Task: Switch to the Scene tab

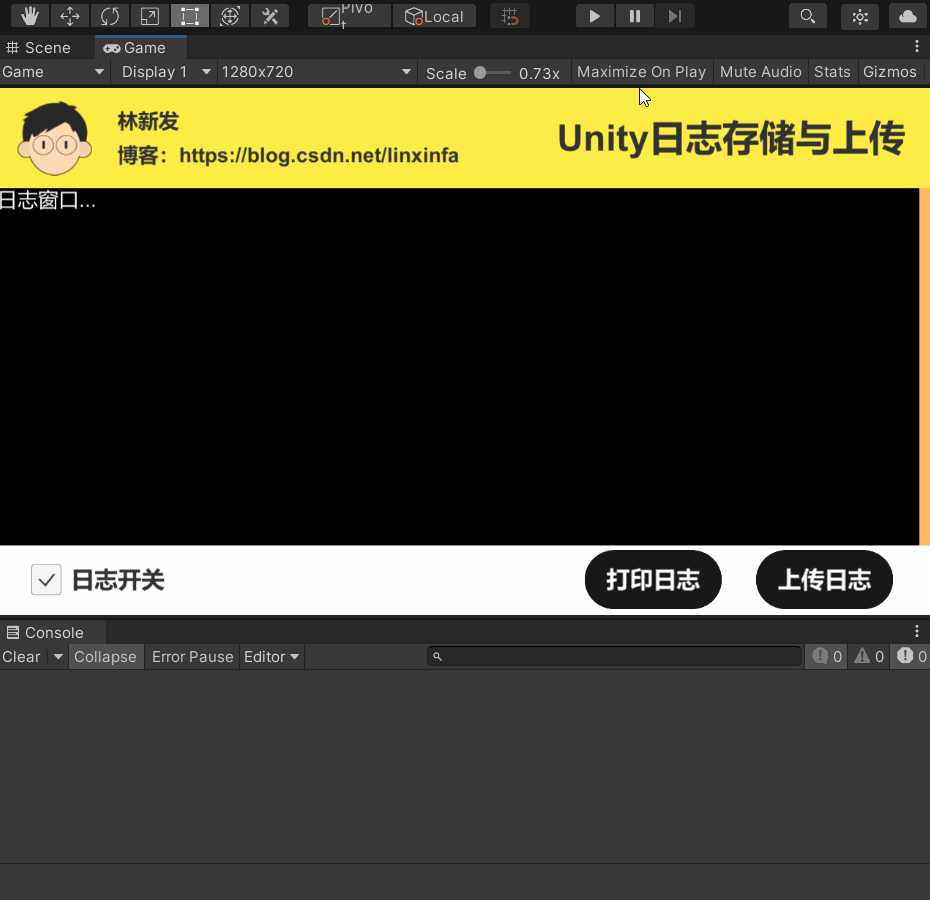Action: click(39, 47)
